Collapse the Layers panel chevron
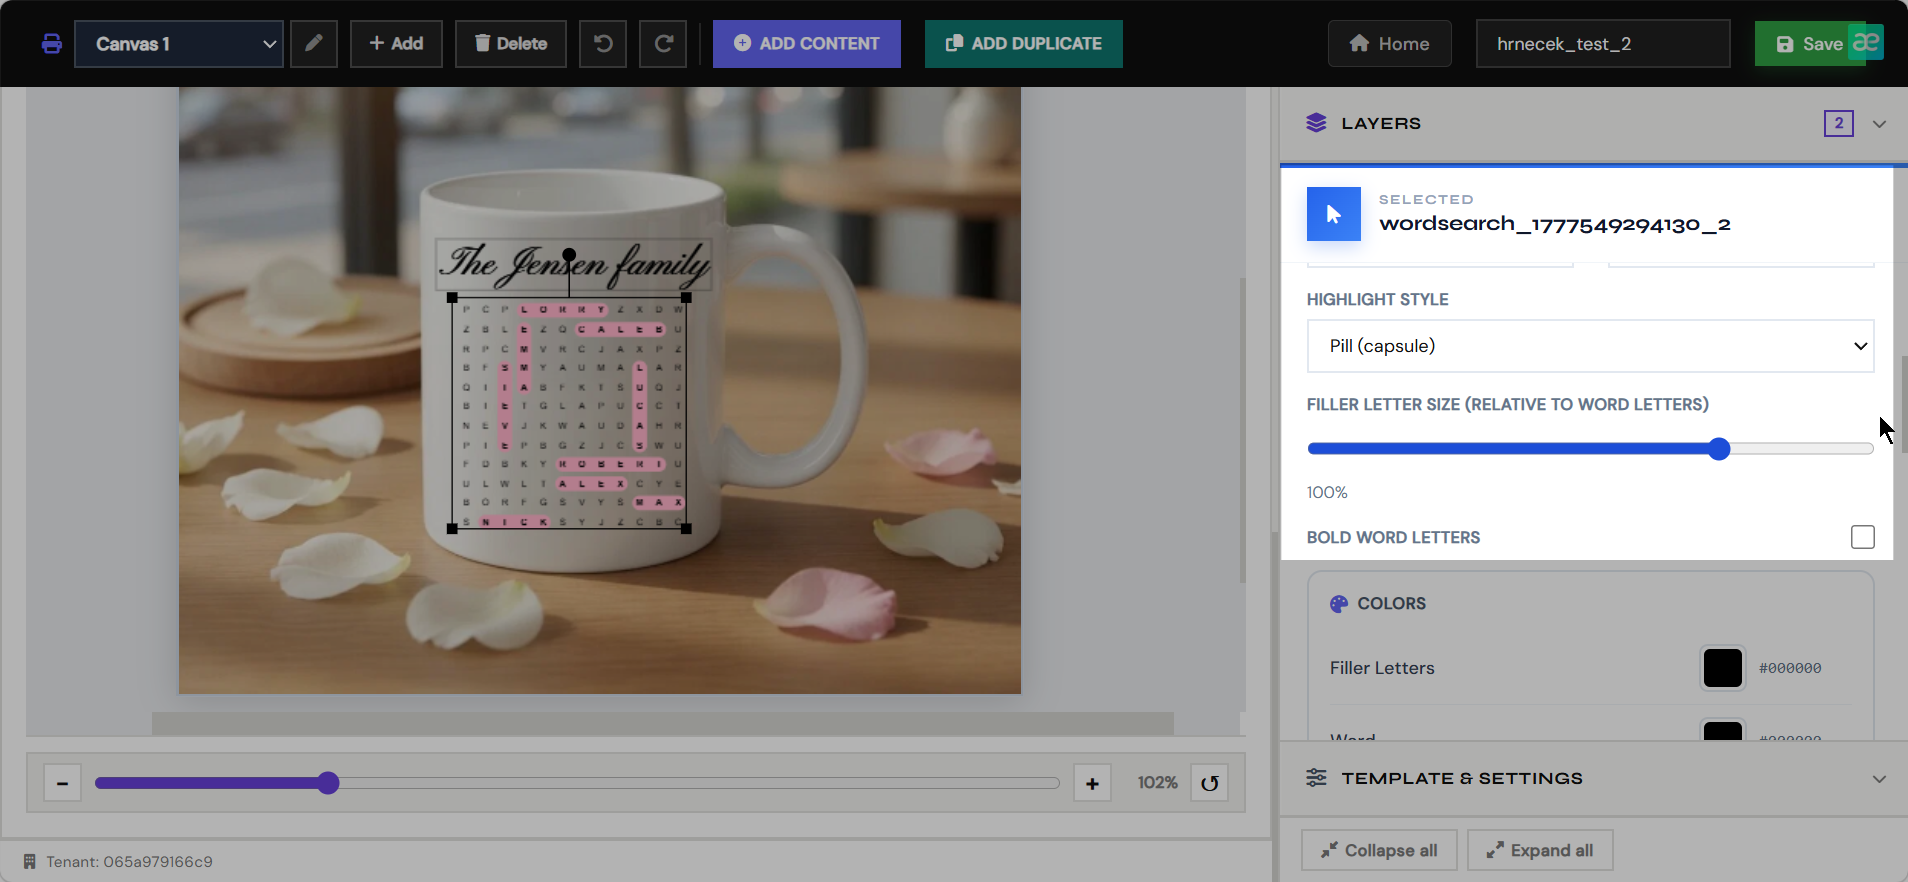The width and height of the screenshot is (1908, 882). pos(1879,124)
